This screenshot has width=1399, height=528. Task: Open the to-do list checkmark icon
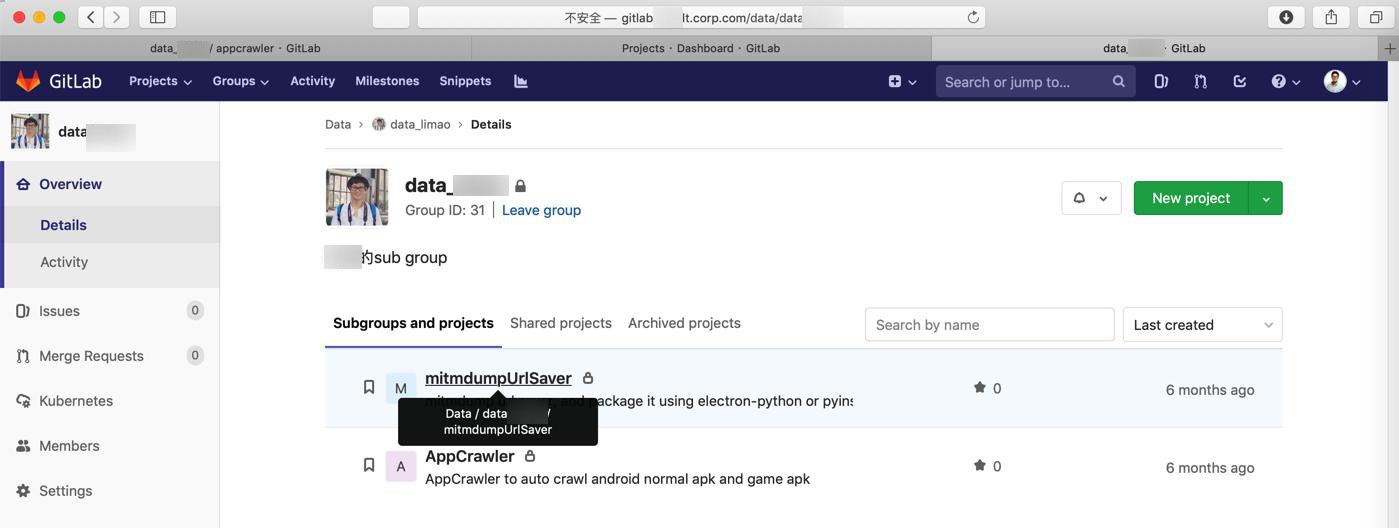pyautogui.click(x=1240, y=82)
